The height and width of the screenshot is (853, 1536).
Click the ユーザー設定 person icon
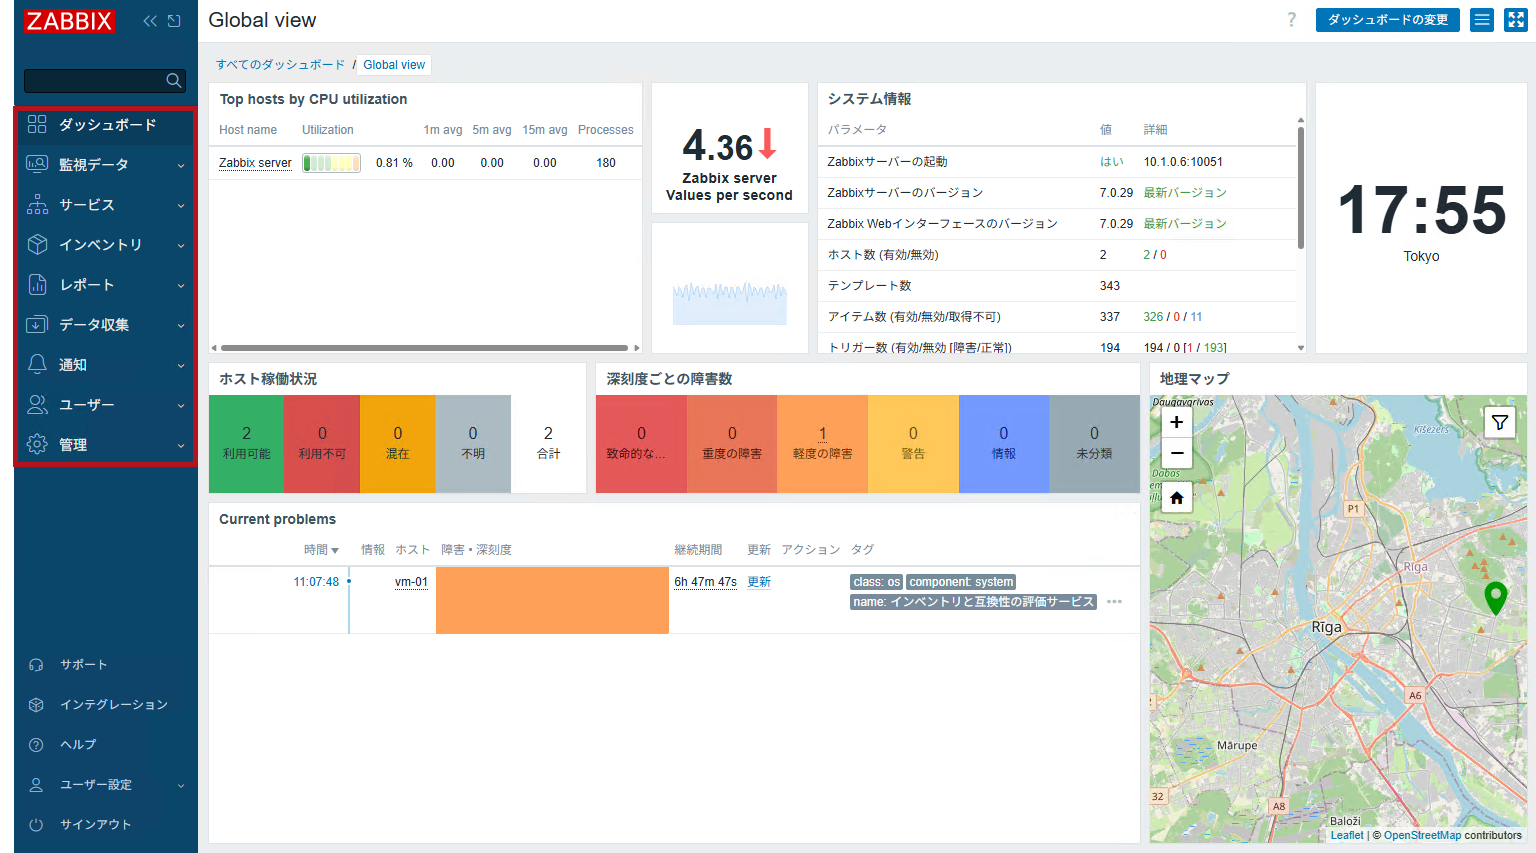[x=36, y=785]
